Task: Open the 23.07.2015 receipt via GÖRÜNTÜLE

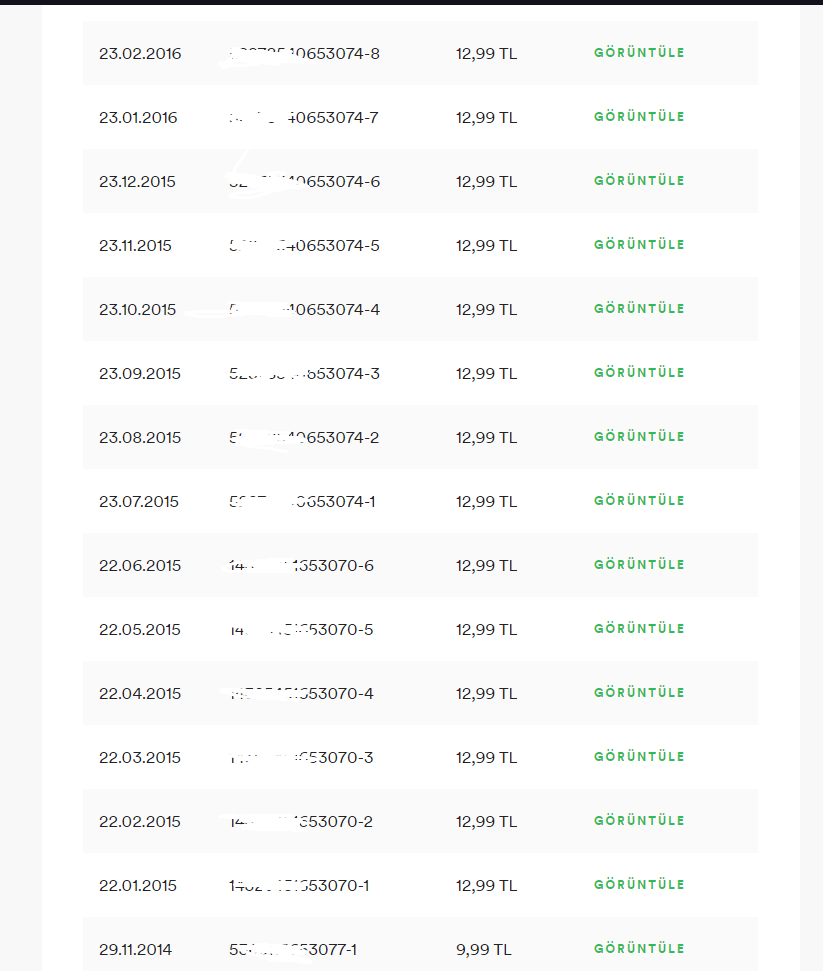Action: tap(639, 500)
